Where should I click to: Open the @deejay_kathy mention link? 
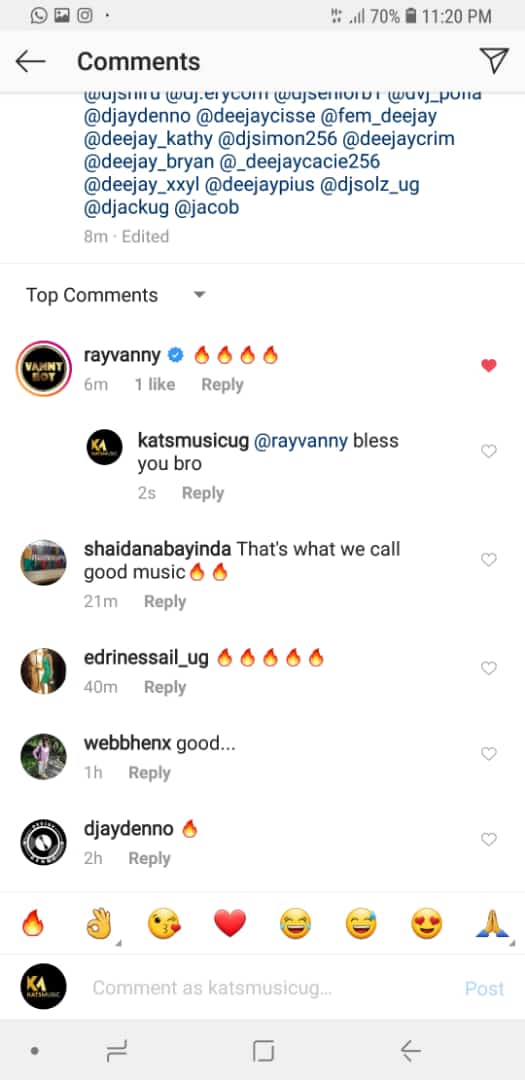coord(147,138)
